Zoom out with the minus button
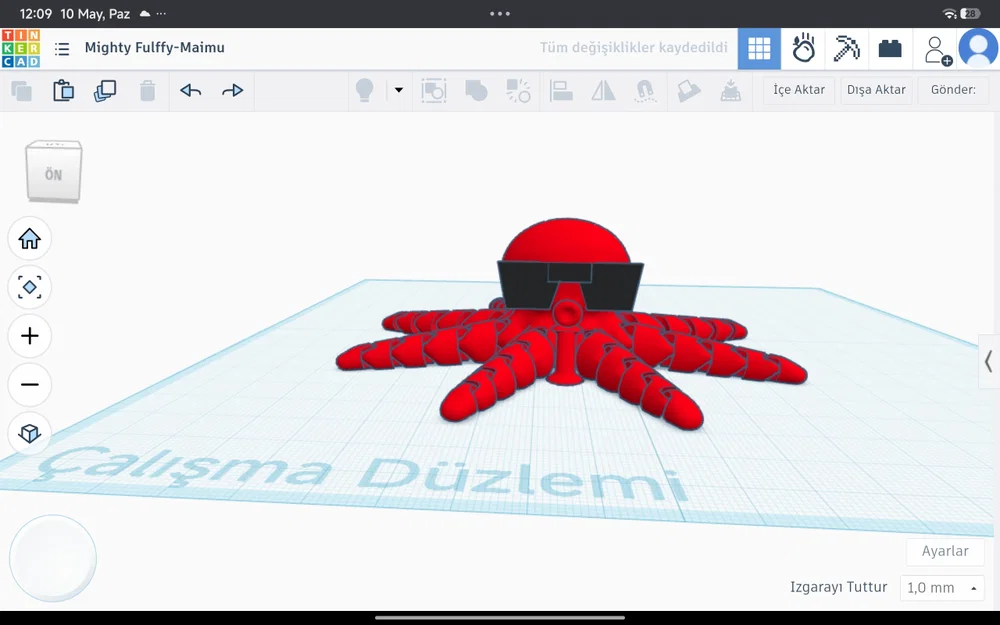This screenshot has width=1000, height=625. click(x=29, y=385)
